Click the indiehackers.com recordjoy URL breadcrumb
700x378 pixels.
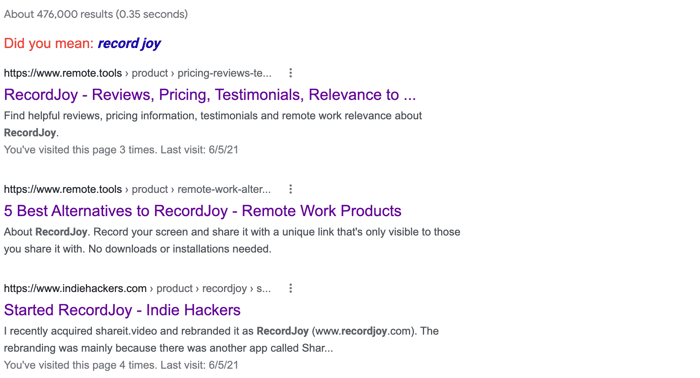(137, 288)
